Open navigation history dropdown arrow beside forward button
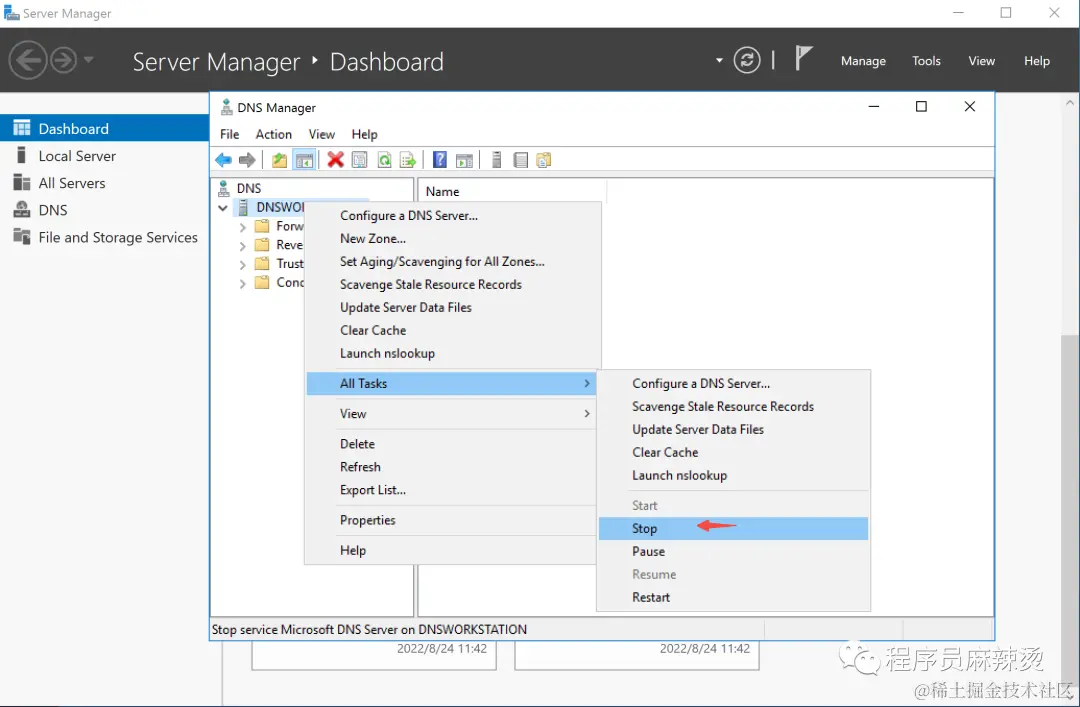The width and height of the screenshot is (1080, 707). click(x=88, y=60)
